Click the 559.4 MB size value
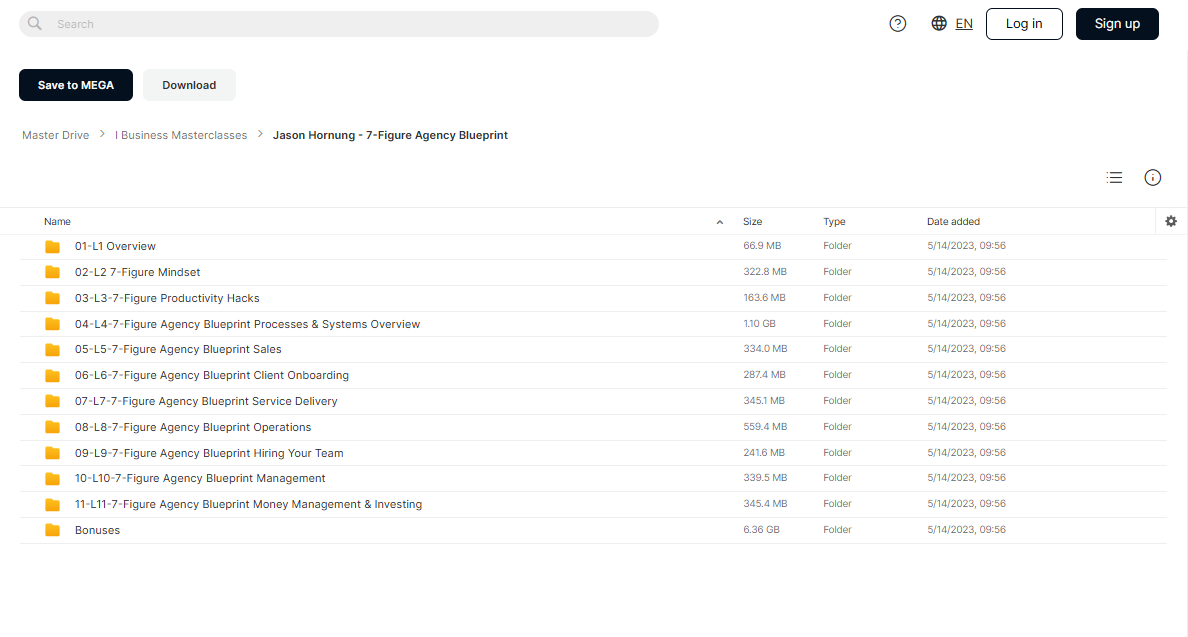1188x637 pixels. pos(764,426)
